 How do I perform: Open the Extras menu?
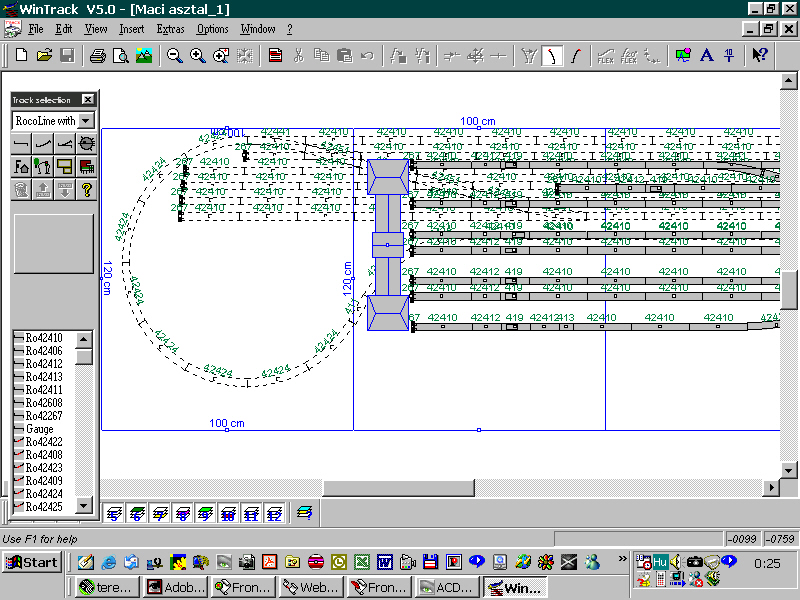[170, 29]
